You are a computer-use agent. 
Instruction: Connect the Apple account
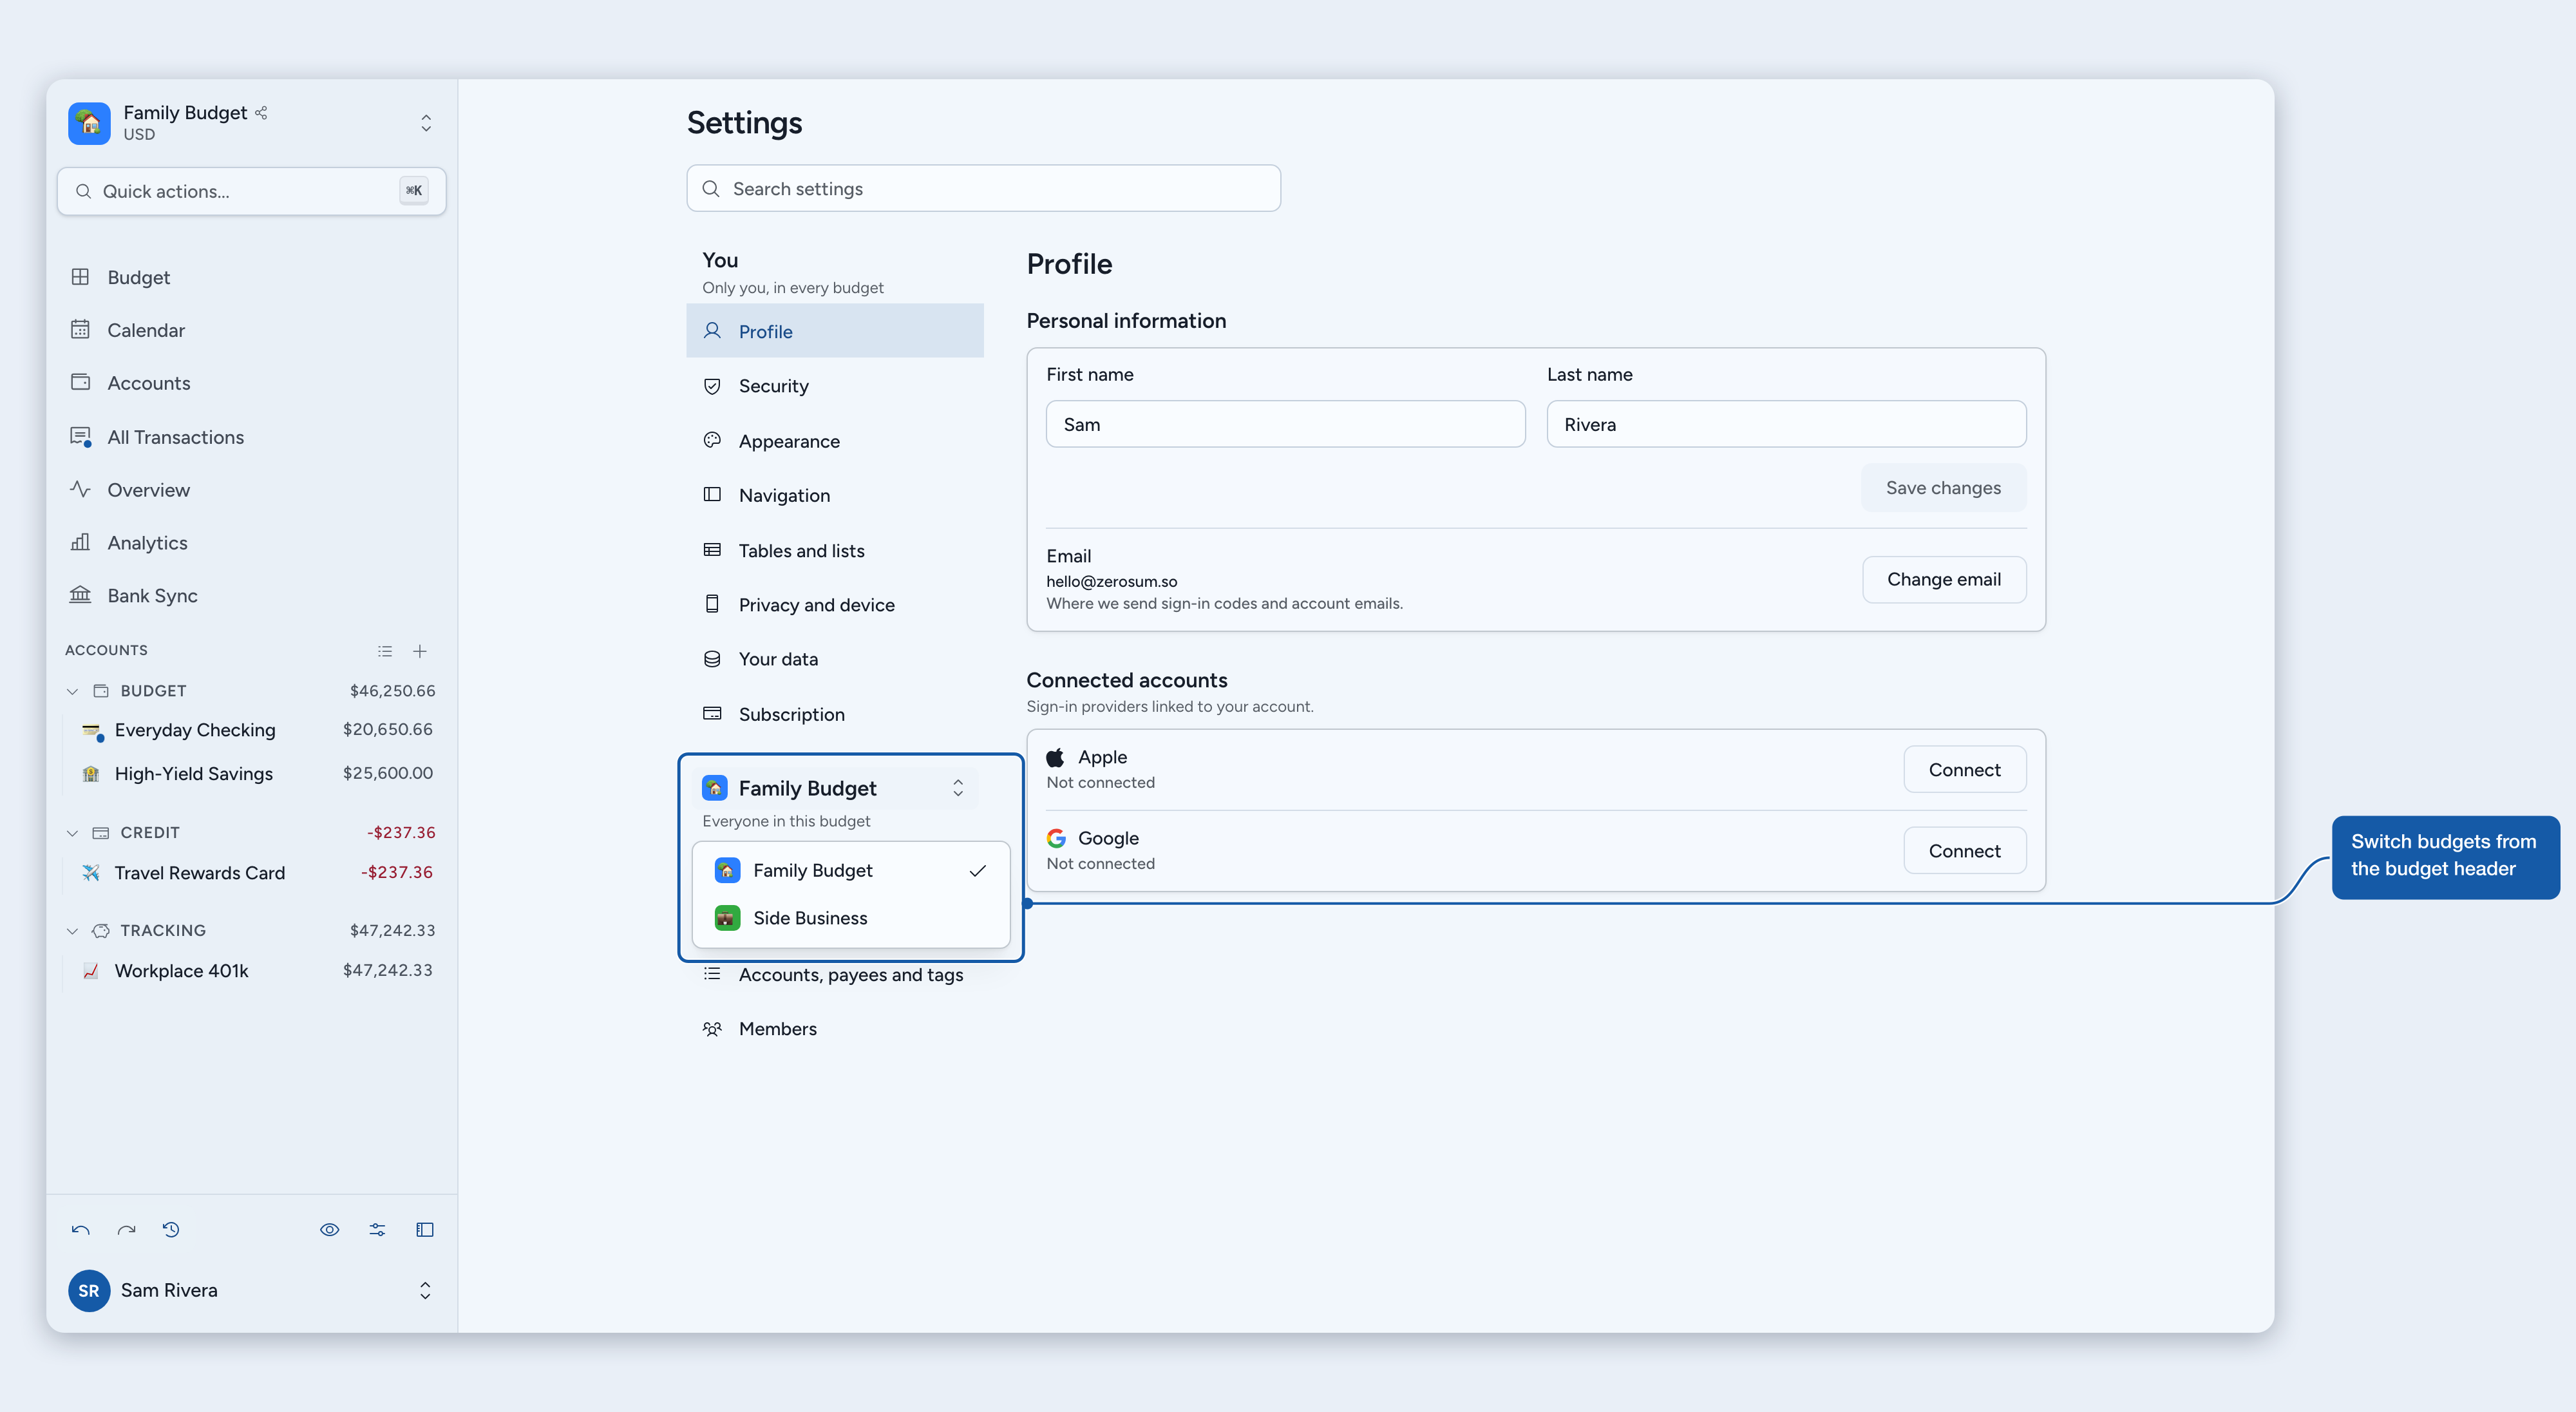coord(1964,770)
